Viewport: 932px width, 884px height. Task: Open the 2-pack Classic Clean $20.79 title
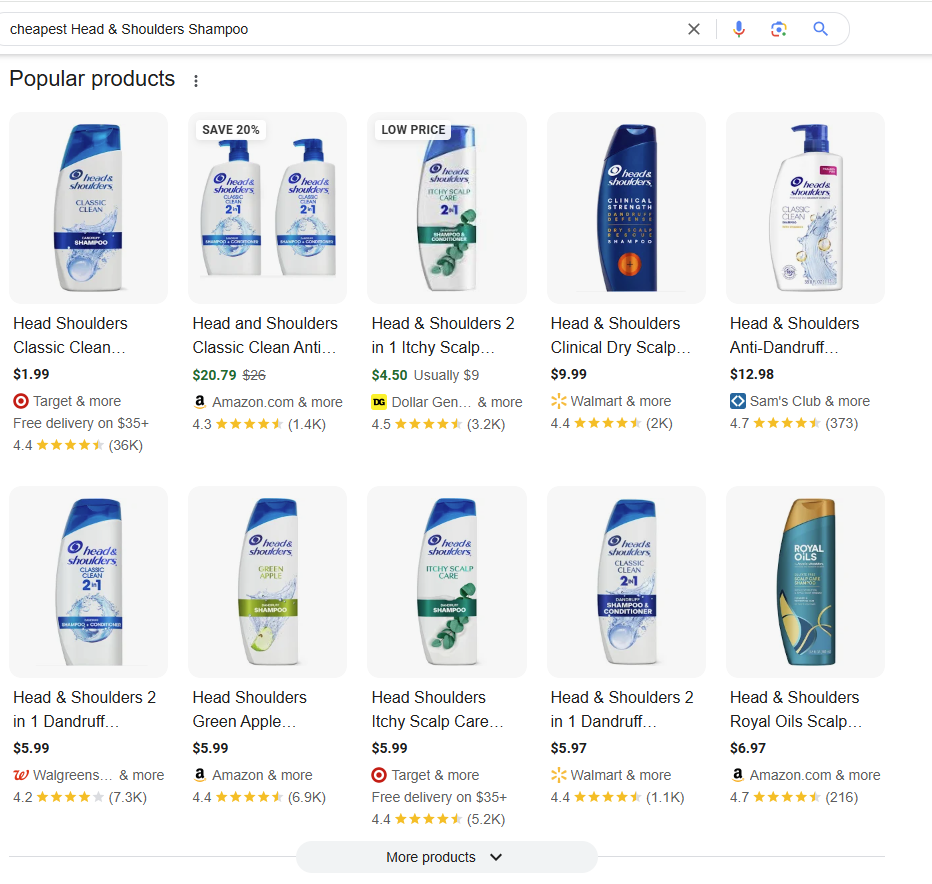tap(265, 335)
